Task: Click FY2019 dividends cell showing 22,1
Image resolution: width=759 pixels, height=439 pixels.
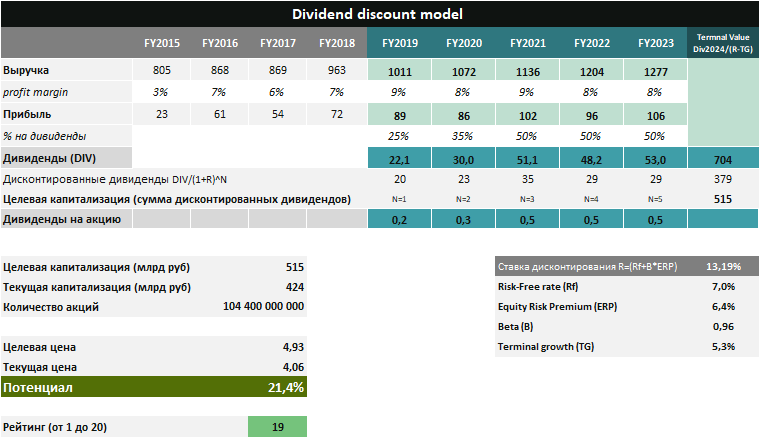Action: [399, 158]
